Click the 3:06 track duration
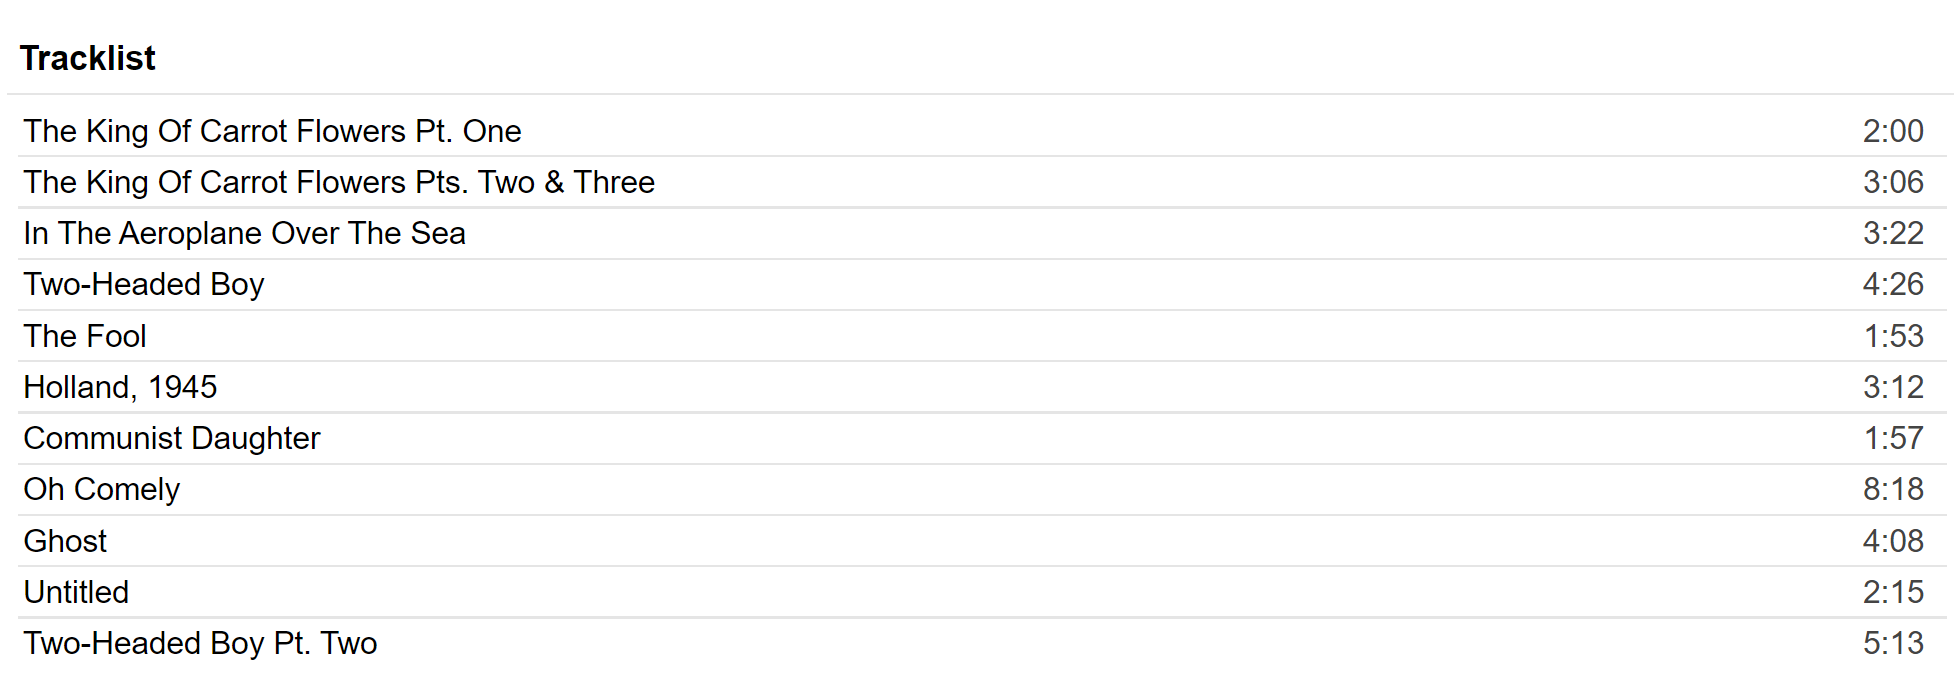Screen dimensions: 1954x676 (x=1892, y=182)
